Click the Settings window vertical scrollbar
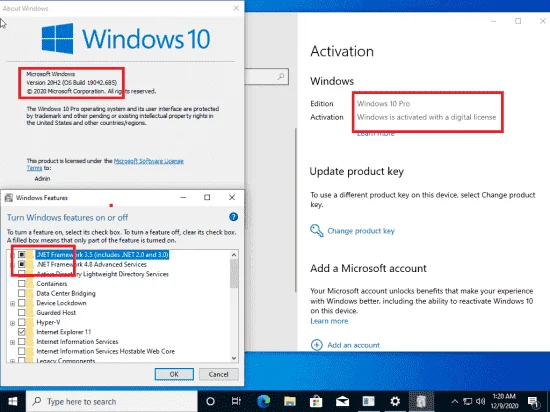Viewport: 550px width, 412px height. pyautogui.click(x=296, y=210)
